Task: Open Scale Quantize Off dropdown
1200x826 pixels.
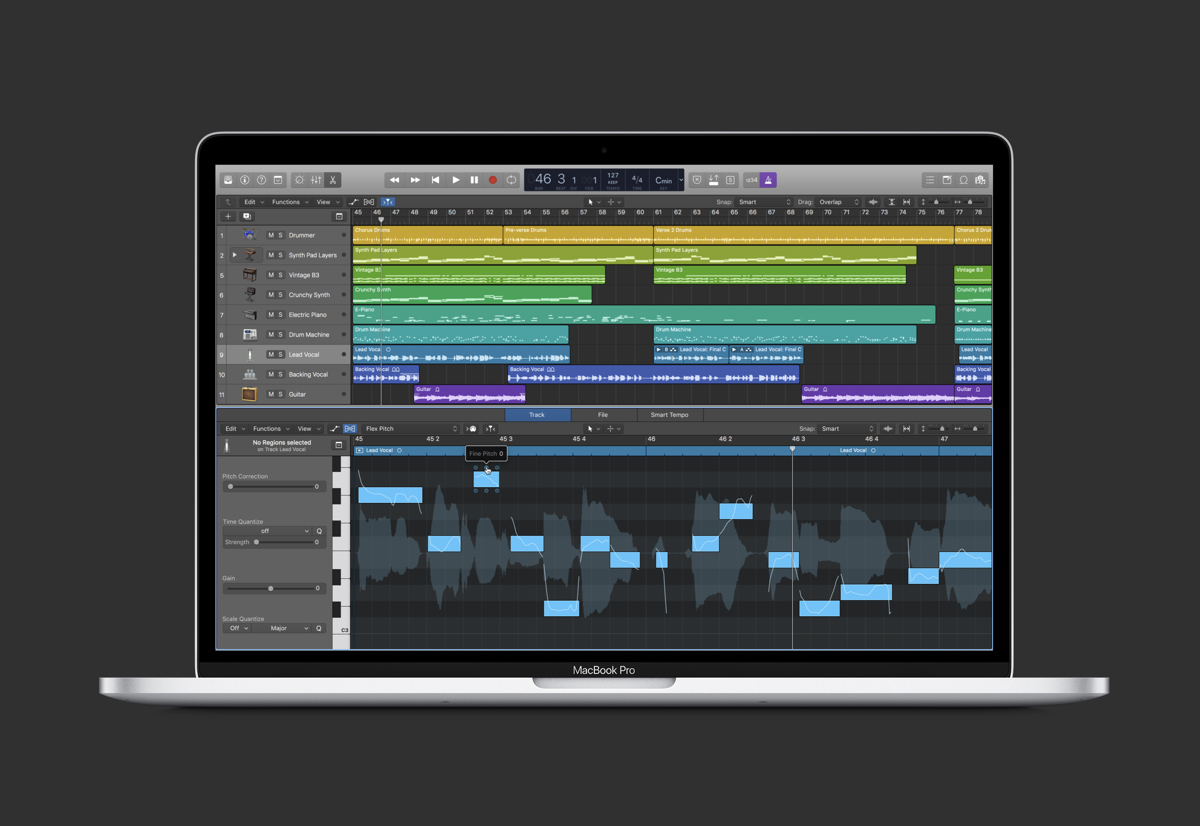Action: [238, 628]
